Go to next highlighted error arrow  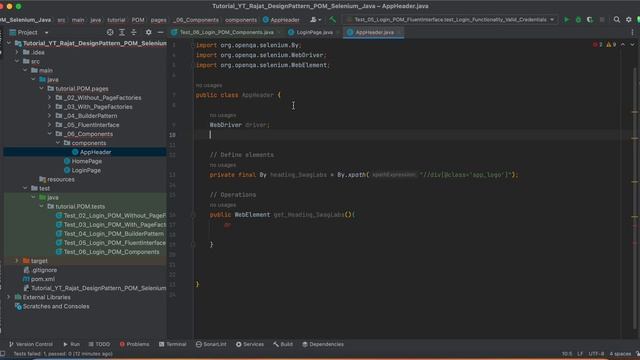tap(632, 44)
